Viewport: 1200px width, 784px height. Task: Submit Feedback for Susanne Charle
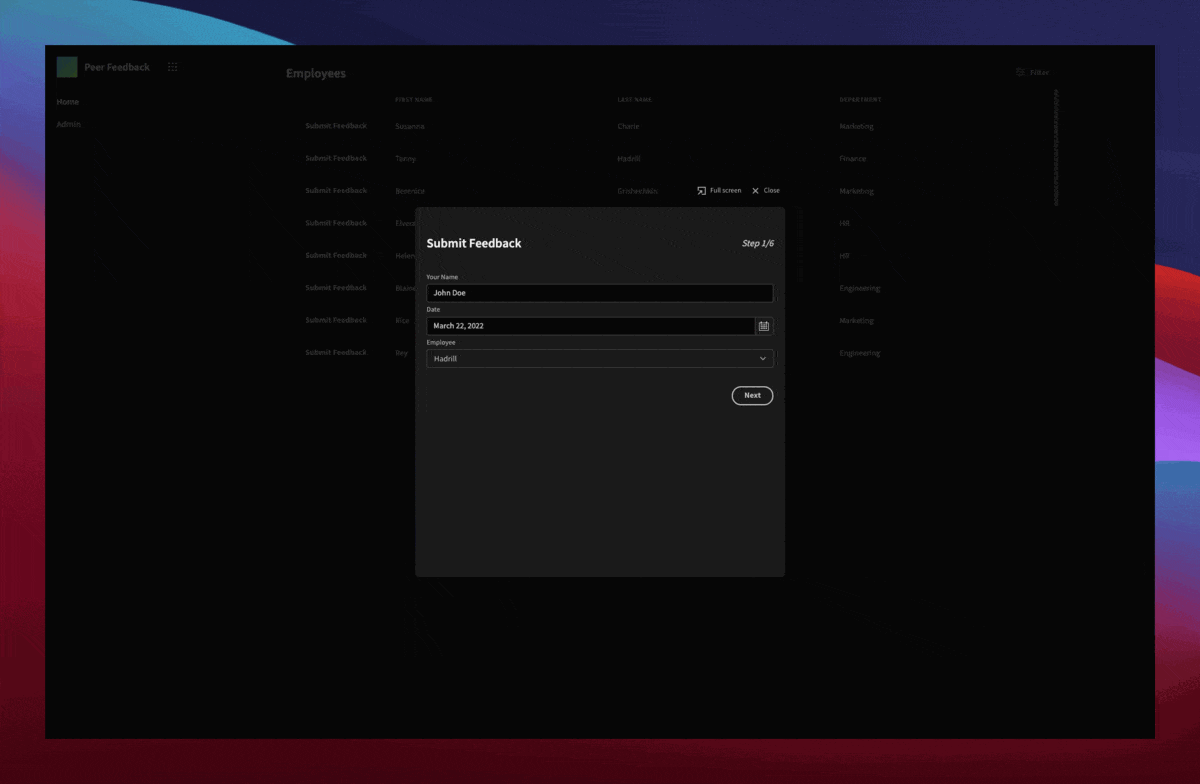pyautogui.click(x=336, y=125)
